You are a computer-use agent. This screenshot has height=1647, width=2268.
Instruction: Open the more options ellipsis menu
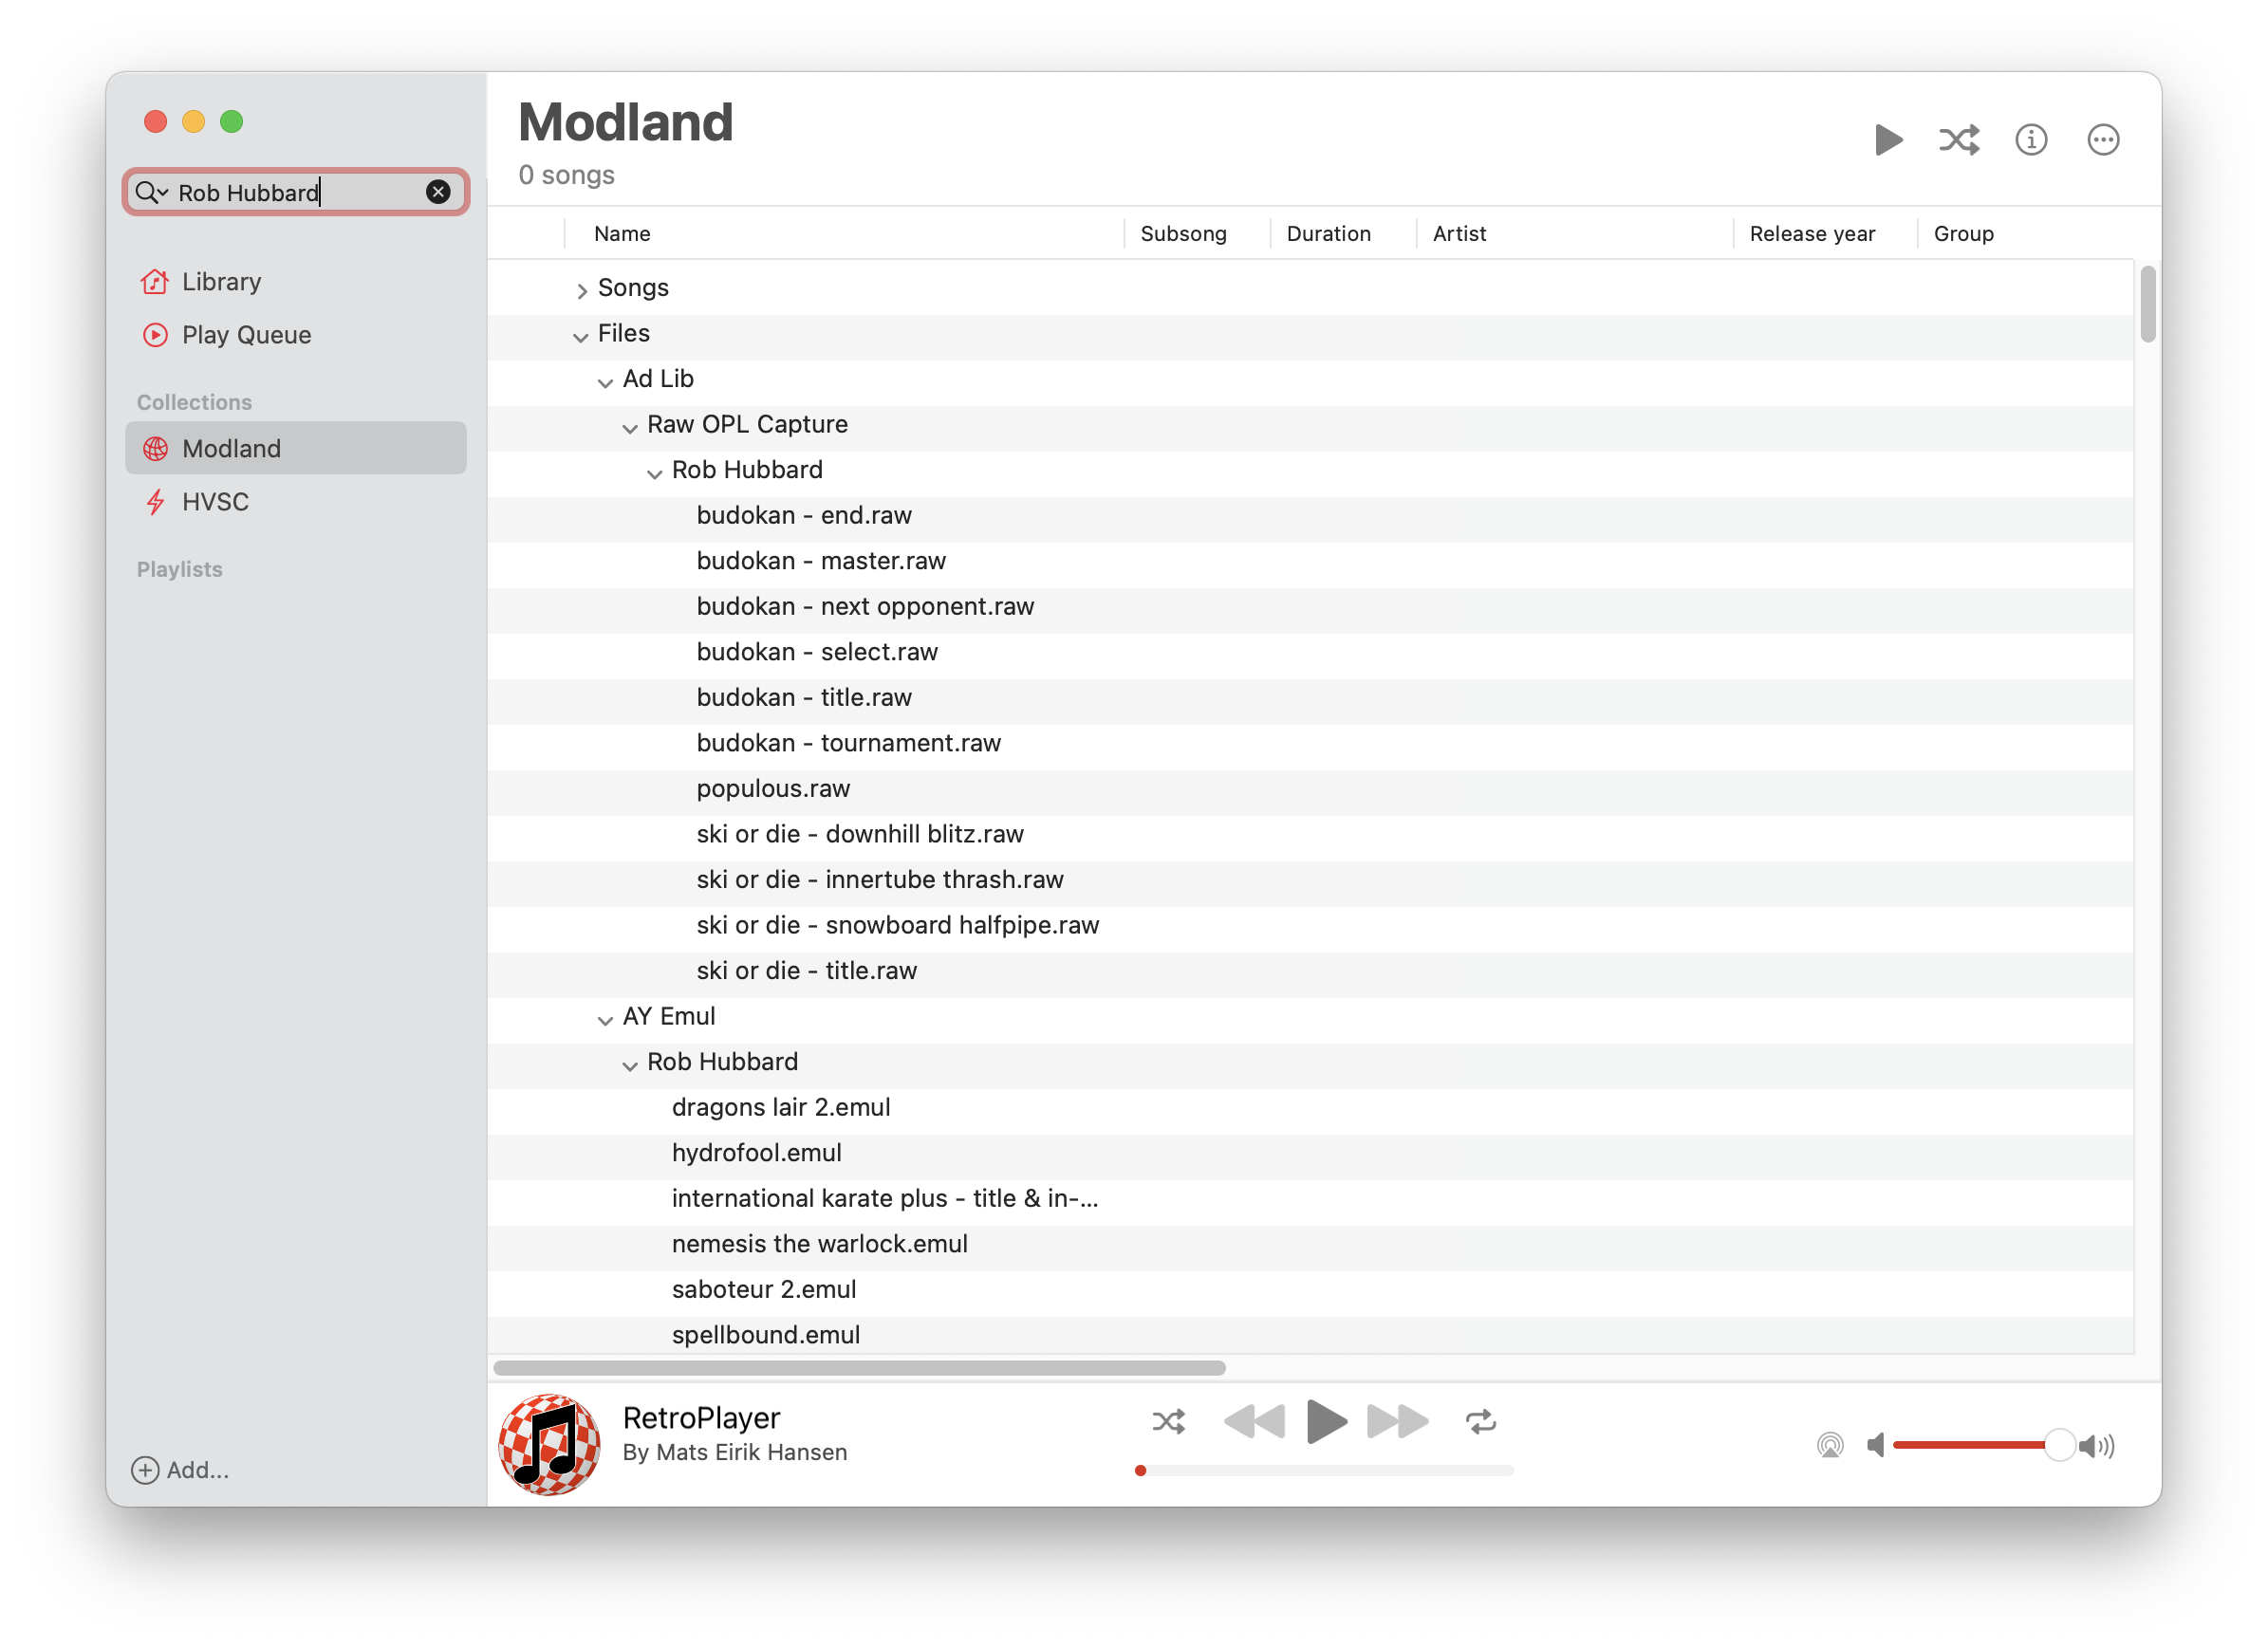pyautogui.click(x=2102, y=140)
